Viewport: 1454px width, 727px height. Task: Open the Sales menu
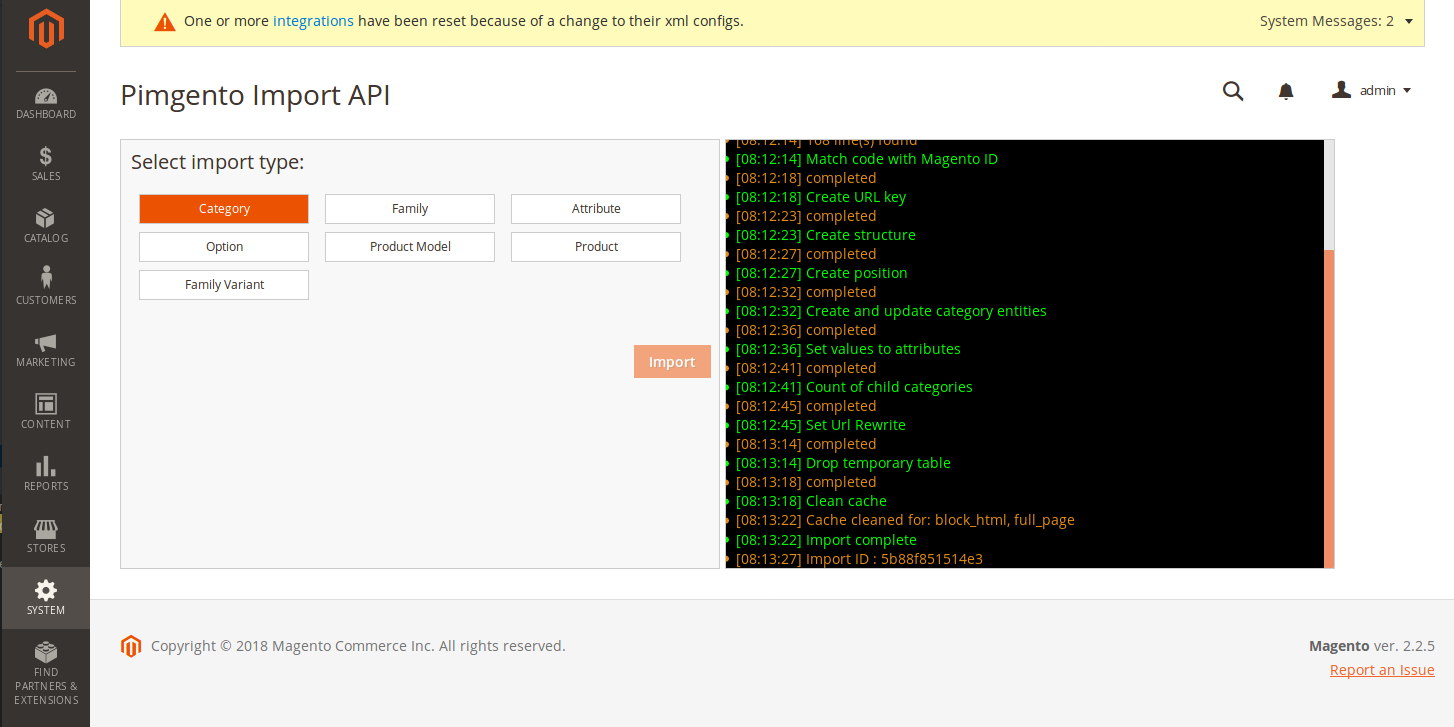(45, 165)
